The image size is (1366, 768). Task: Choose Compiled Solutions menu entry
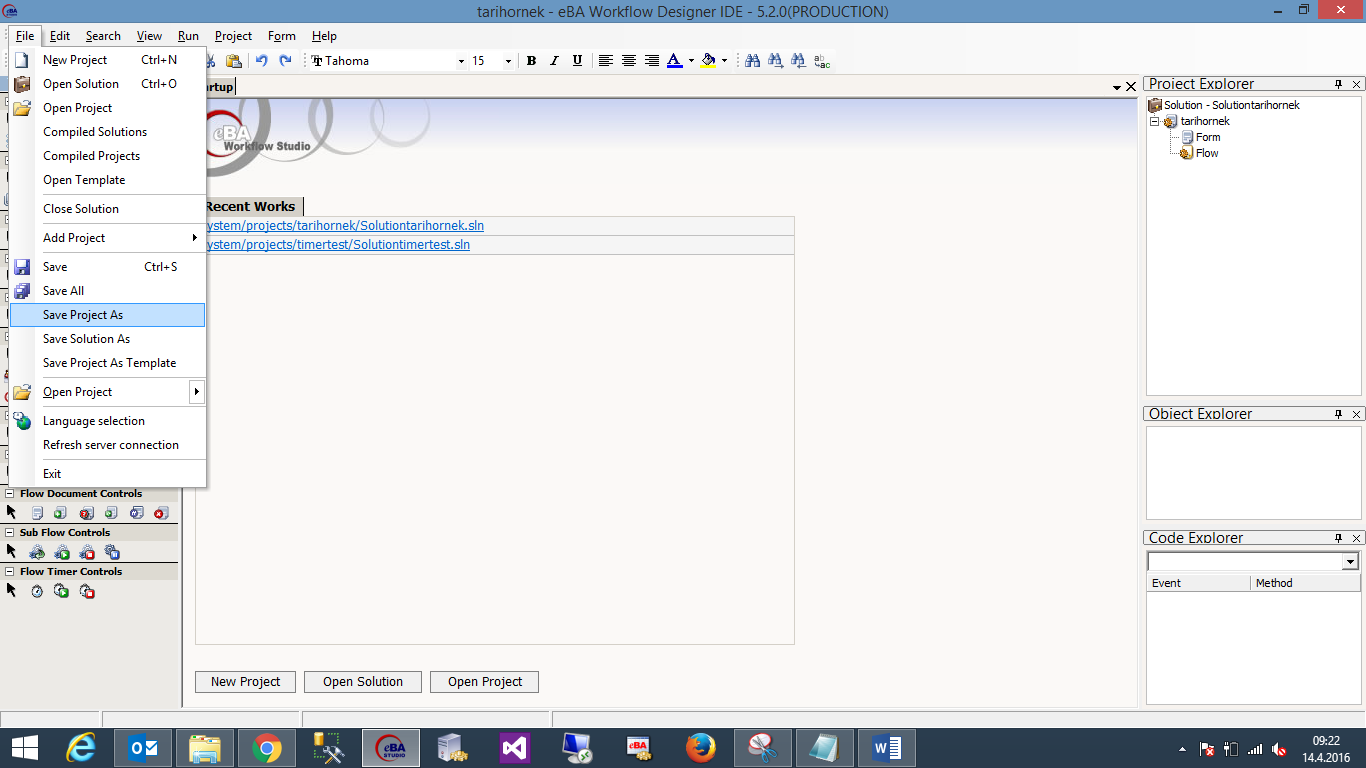click(x=107, y=132)
